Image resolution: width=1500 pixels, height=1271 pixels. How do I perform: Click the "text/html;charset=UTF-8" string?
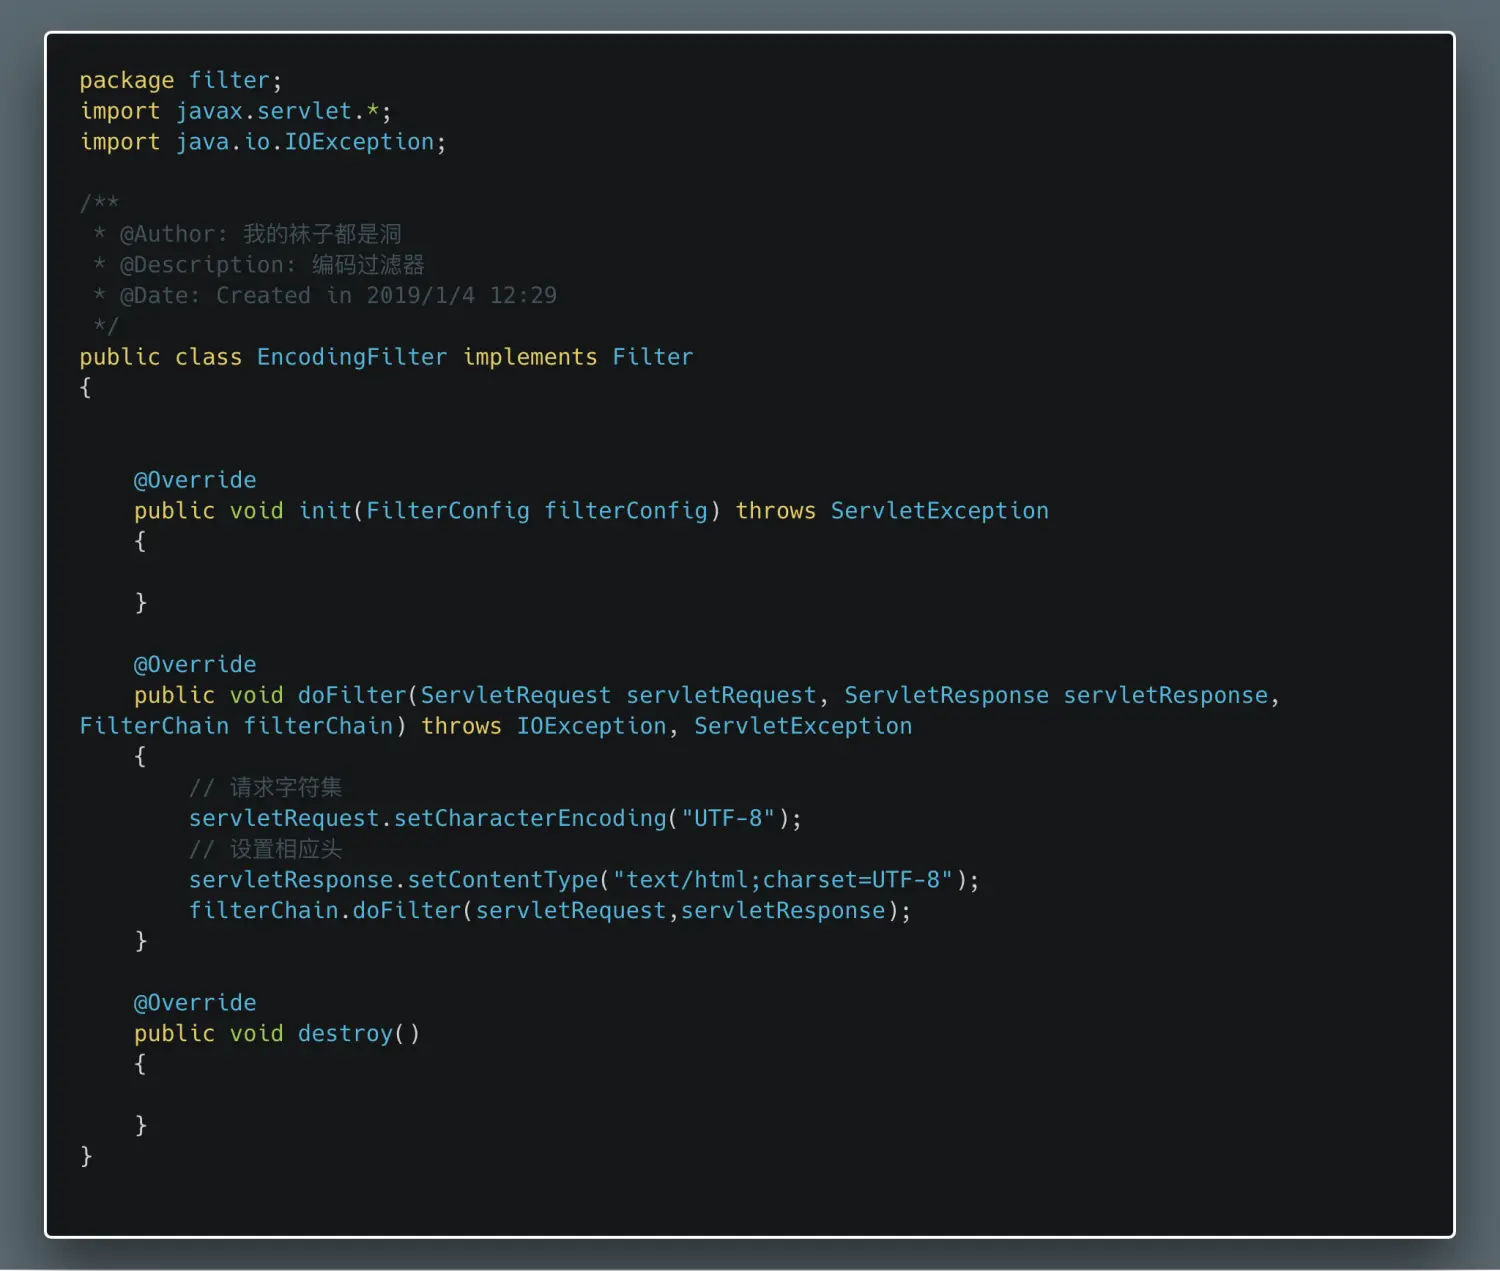point(783,880)
